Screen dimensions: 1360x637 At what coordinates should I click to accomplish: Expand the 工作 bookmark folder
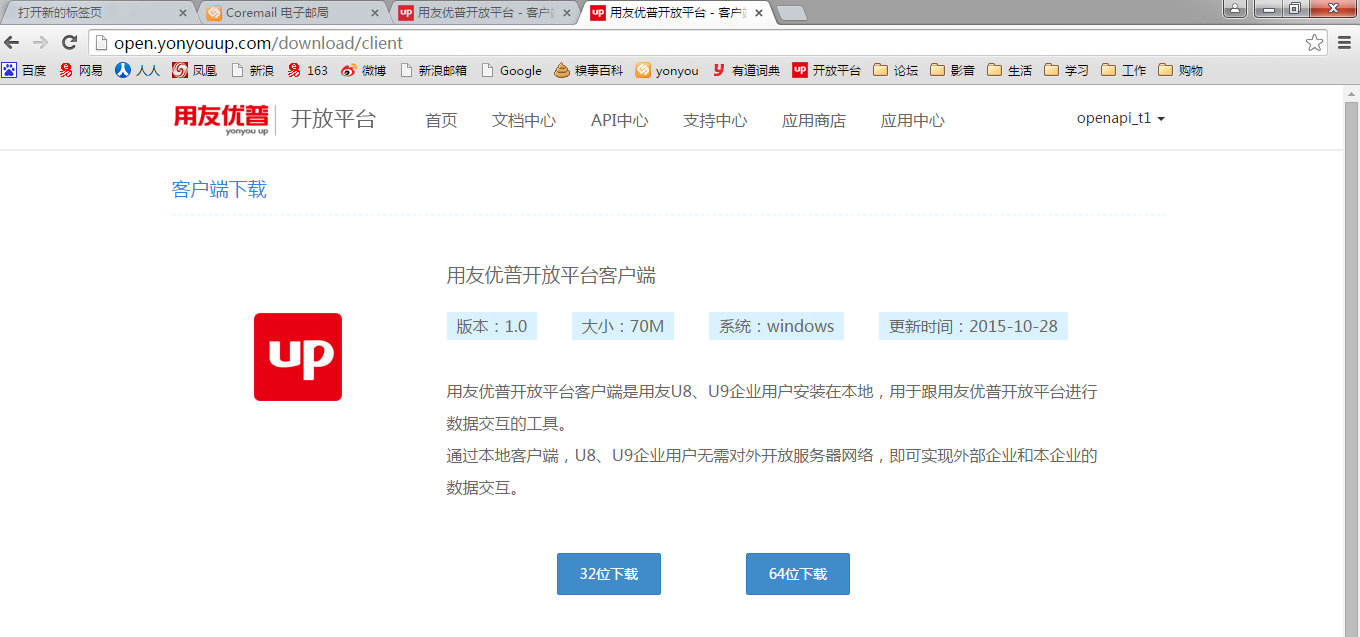(1123, 70)
